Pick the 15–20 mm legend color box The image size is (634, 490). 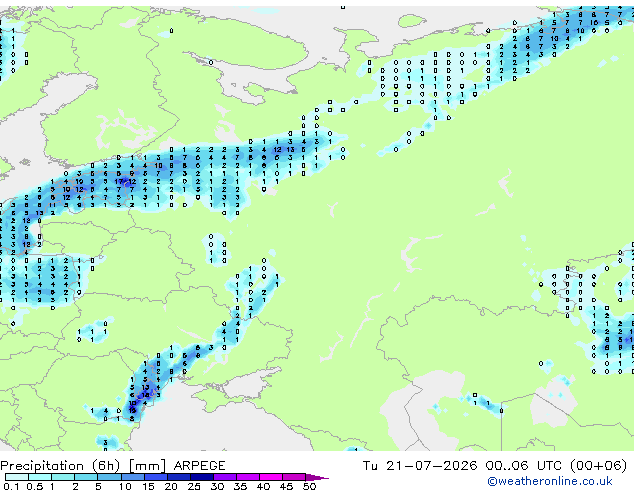coord(156,477)
